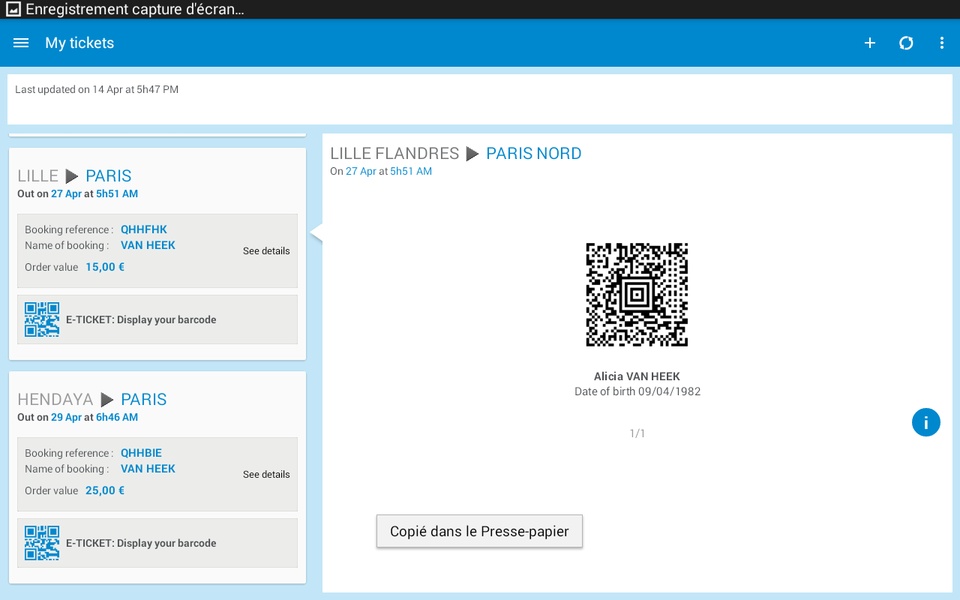This screenshot has width=960, height=600.
Task: See details of booking QHHBIE
Action: 266,474
